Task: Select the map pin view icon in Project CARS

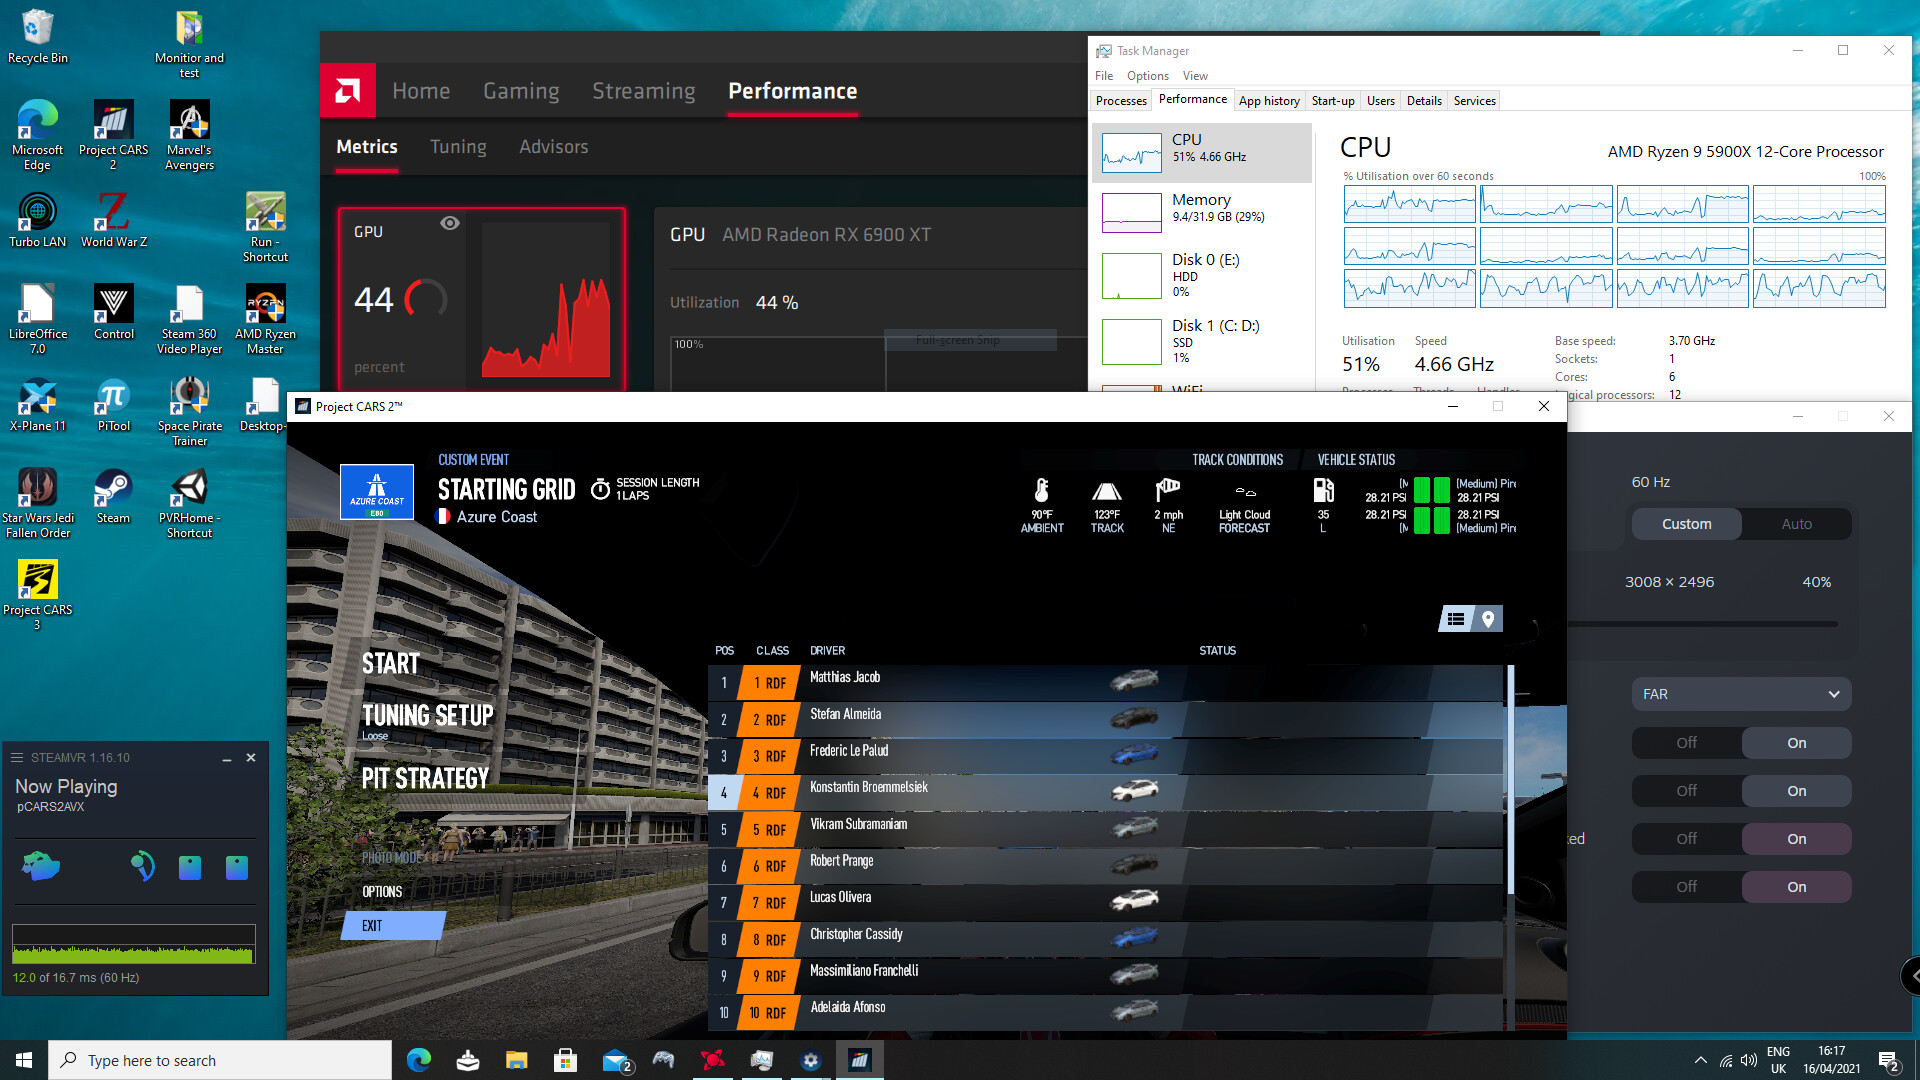Action: [1488, 619]
